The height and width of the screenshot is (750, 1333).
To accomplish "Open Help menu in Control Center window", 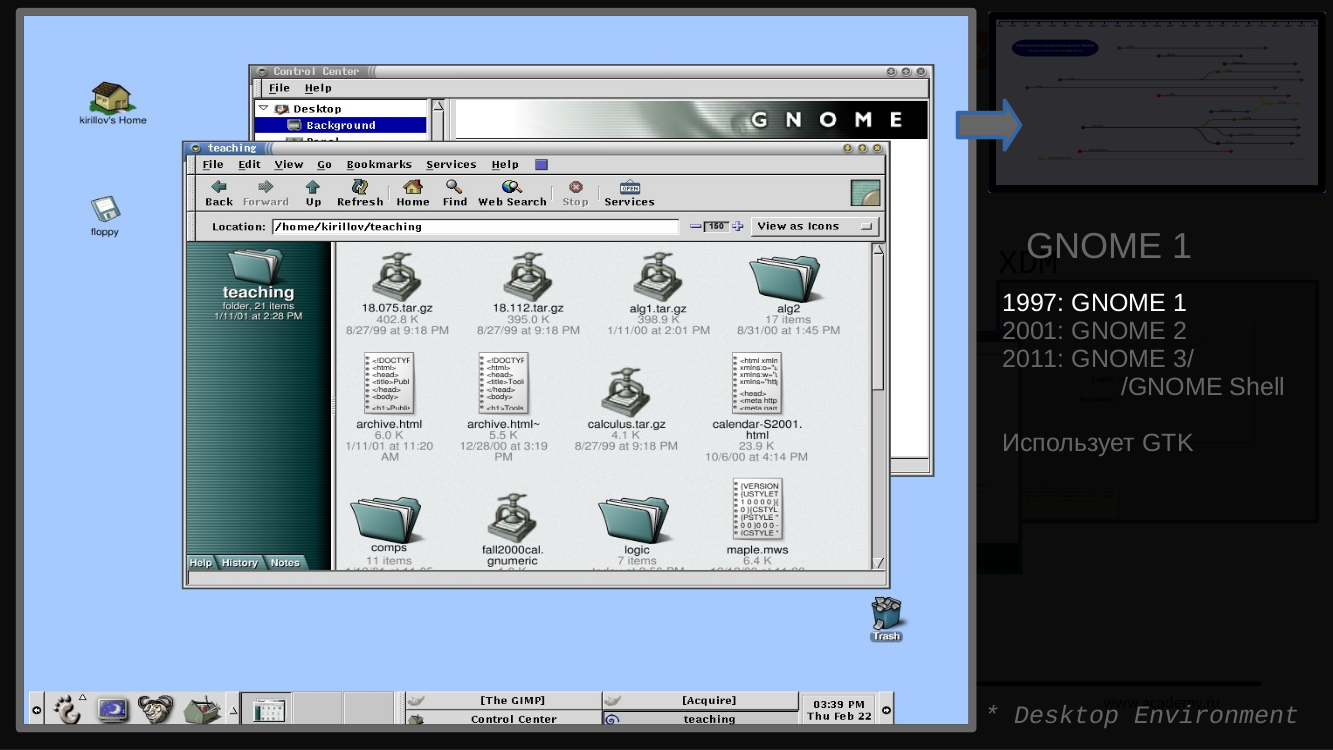I will 318,88.
